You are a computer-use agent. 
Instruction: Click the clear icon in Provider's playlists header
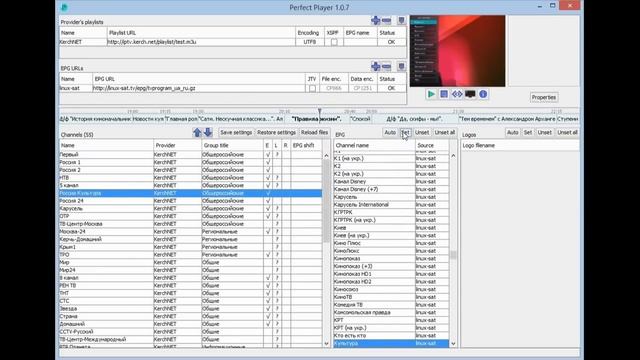pyautogui.click(x=401, y=20)
